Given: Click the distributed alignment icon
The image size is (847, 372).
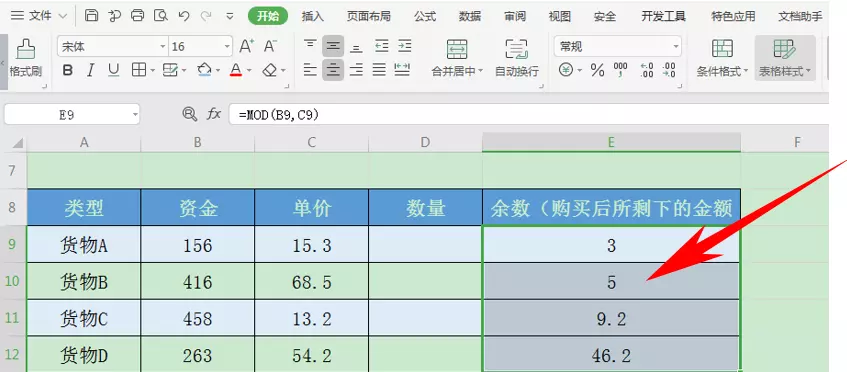Looking at the screenshot, I should pyautogui.click(x=402, y=69).
